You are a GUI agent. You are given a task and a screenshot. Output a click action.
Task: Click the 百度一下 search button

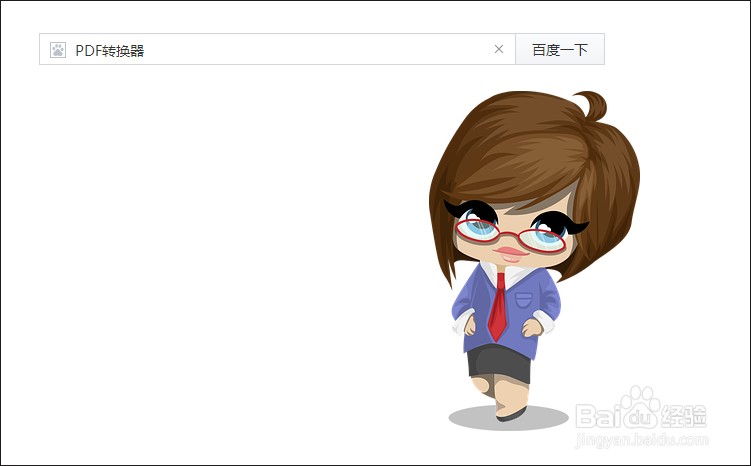tap(560, 49)
